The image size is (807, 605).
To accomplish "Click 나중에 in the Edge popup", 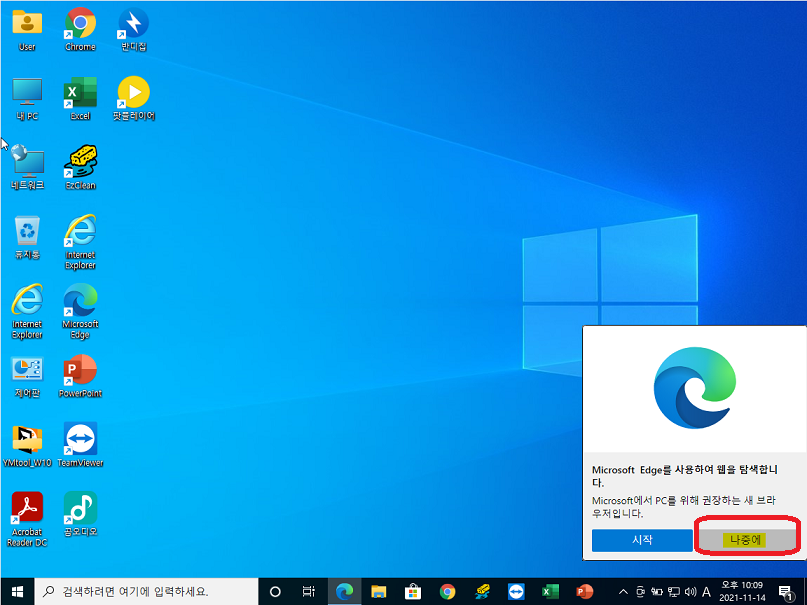I will tap(745, 540).
